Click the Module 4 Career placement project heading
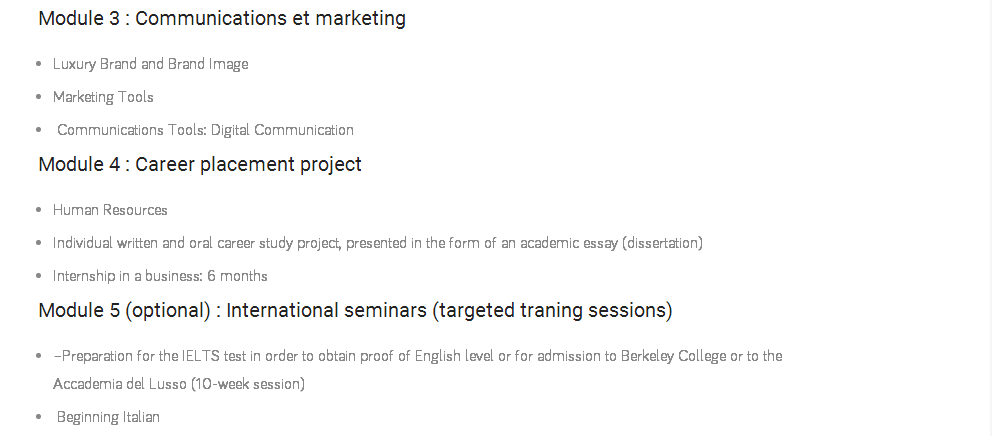Image resolution: width=992 pixels, height=436 pixels. coord(199,164)
